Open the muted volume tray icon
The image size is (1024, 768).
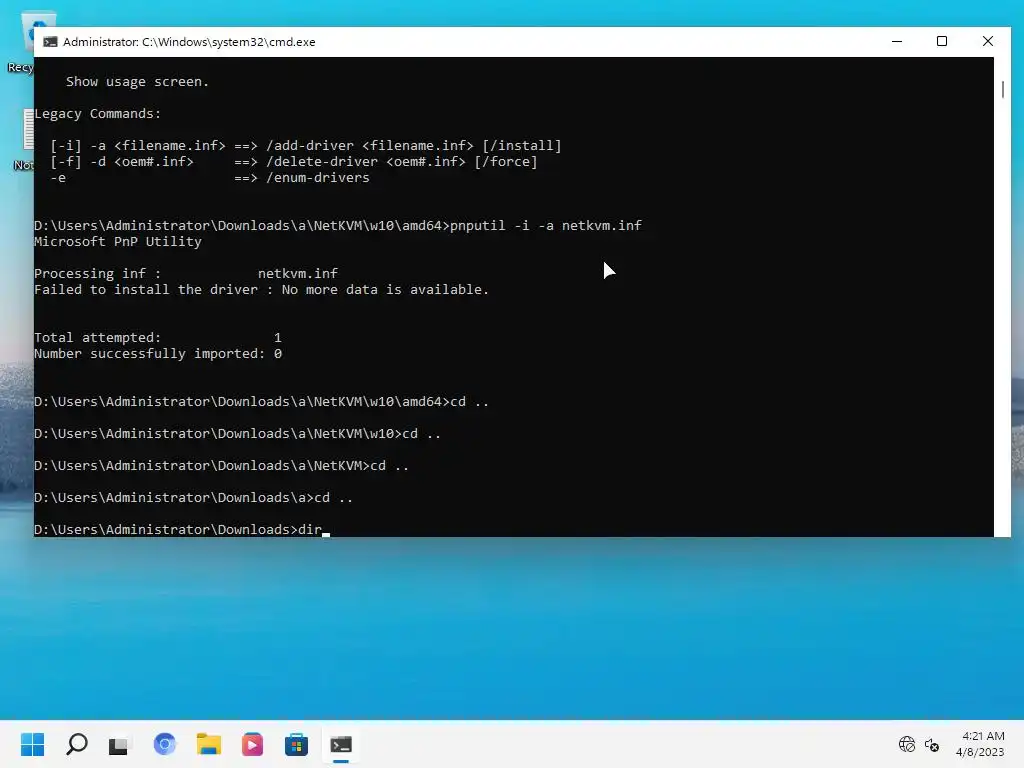pyautogui.click(x=932, y=744)
